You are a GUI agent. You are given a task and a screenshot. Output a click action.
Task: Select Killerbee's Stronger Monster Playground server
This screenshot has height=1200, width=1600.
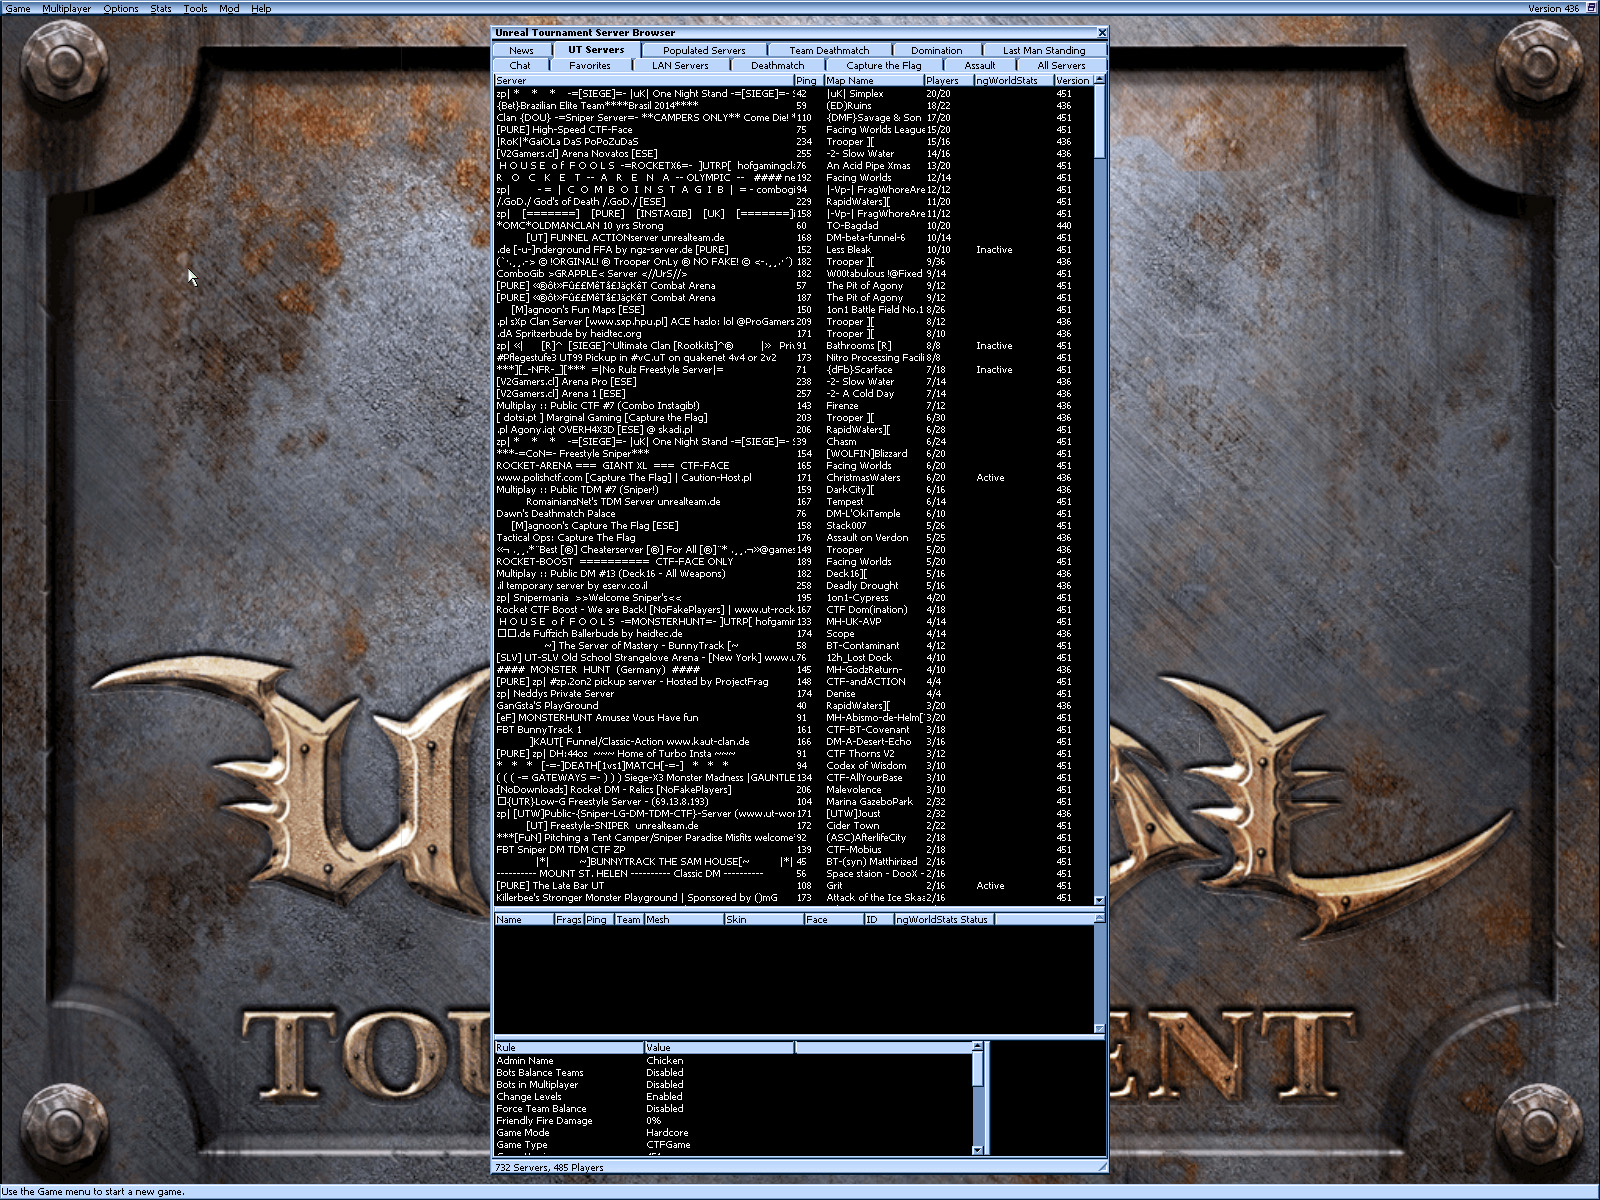pos(794,897)
